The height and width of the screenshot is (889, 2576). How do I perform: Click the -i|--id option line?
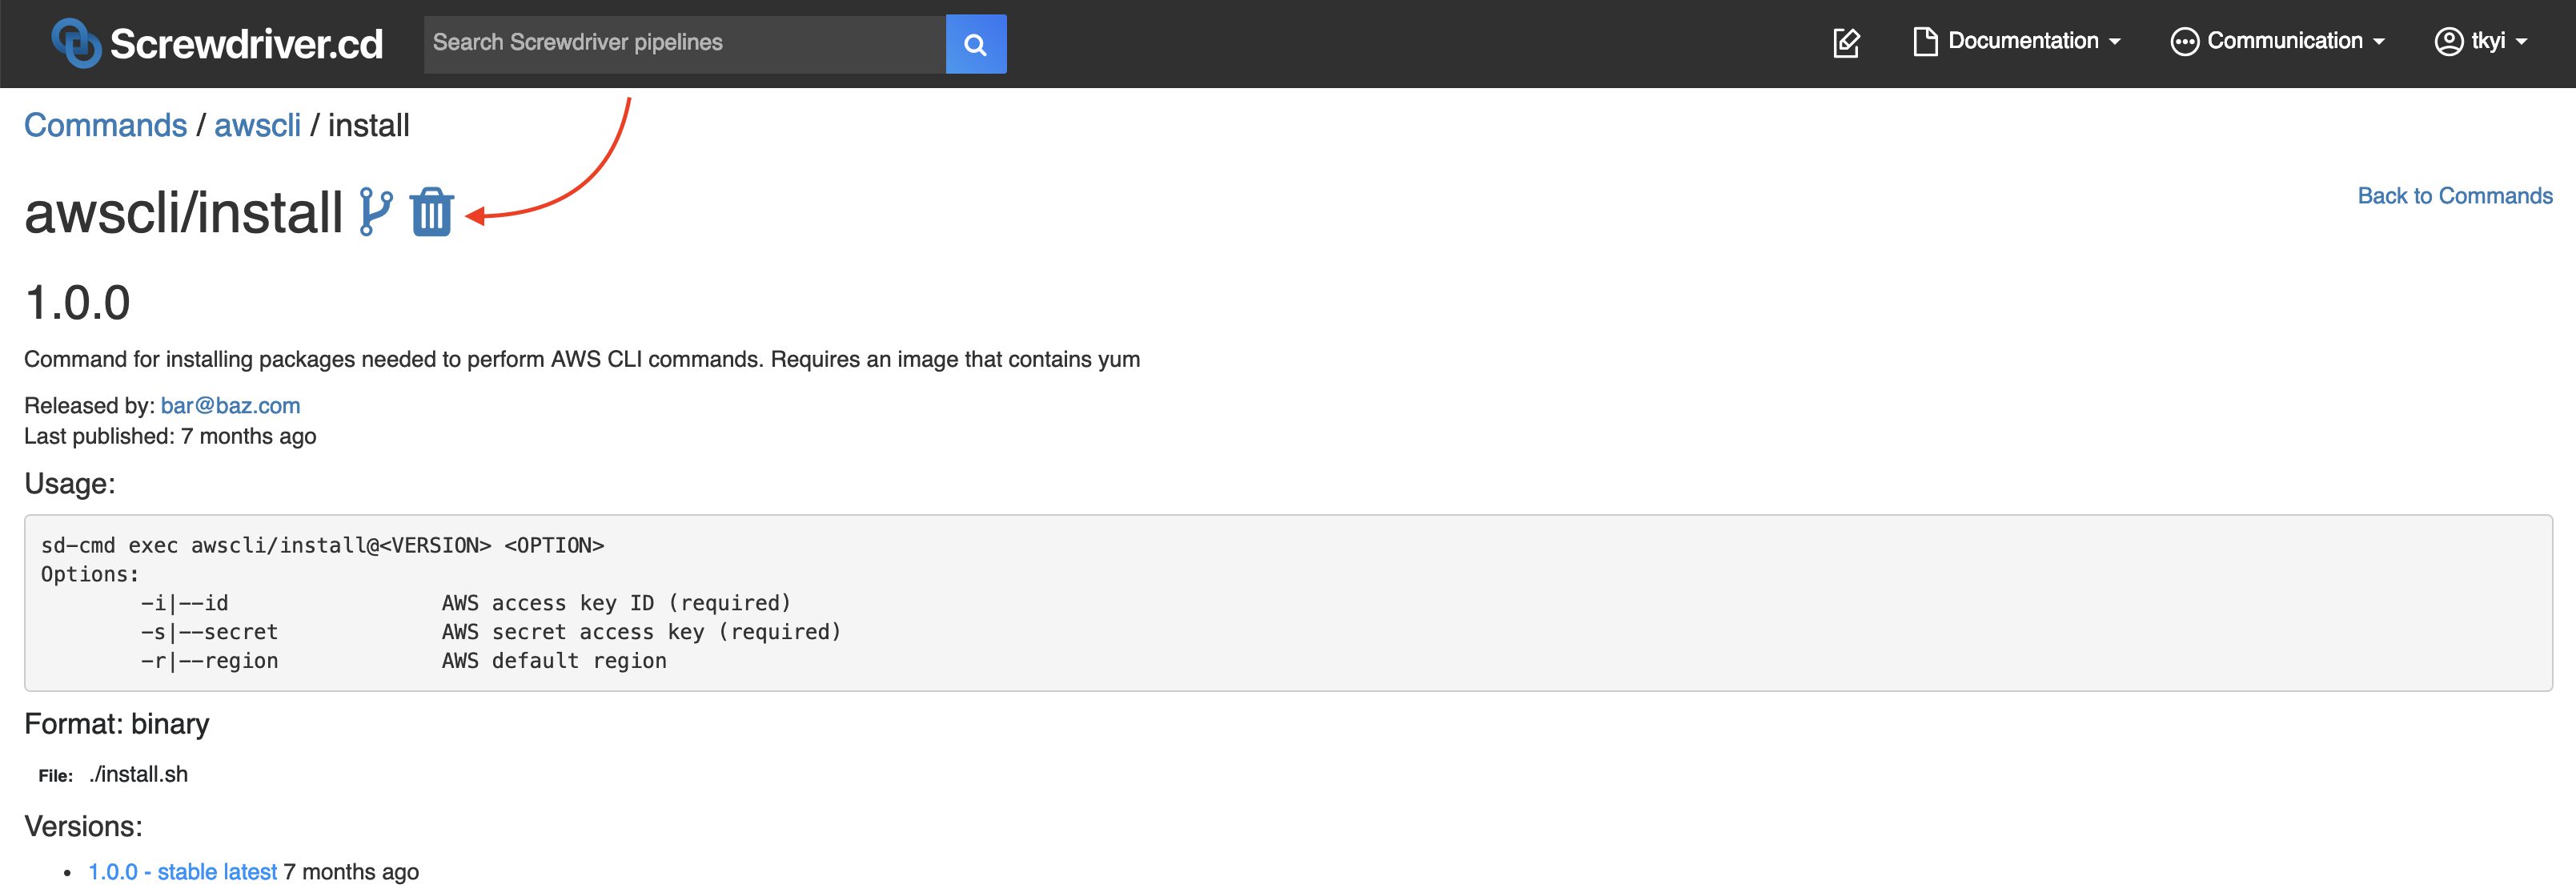(466, 604)
